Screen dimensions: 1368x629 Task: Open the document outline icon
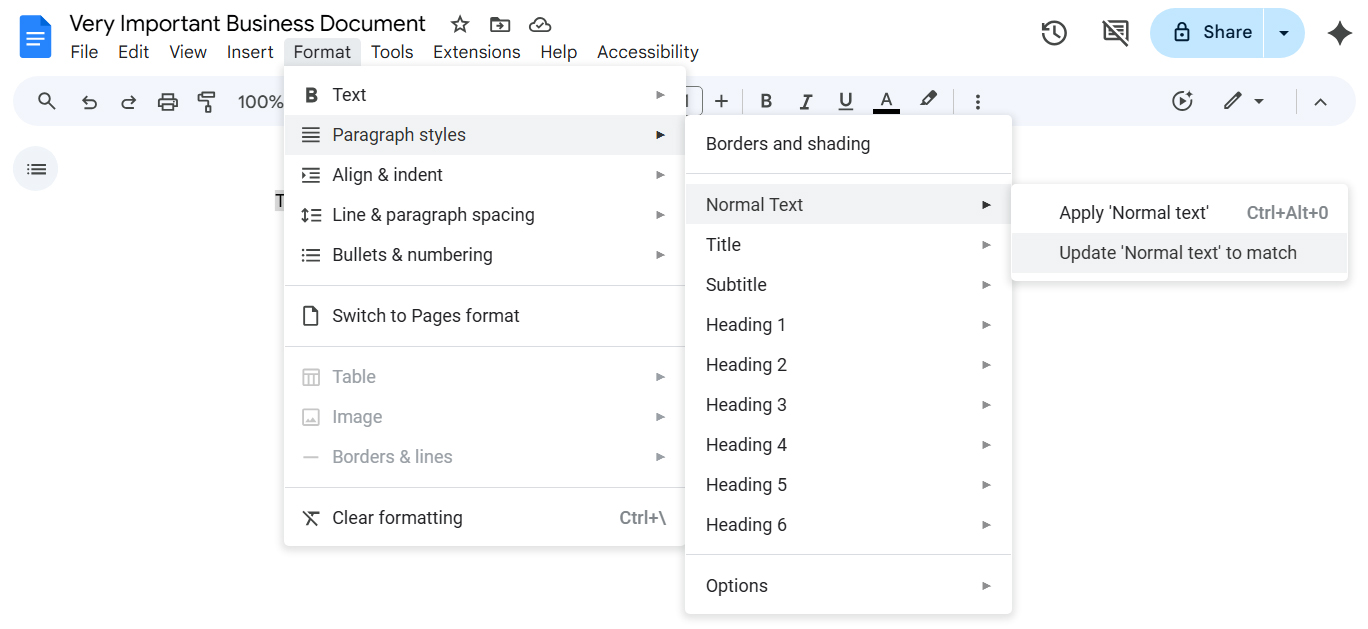tap(36, 169)
